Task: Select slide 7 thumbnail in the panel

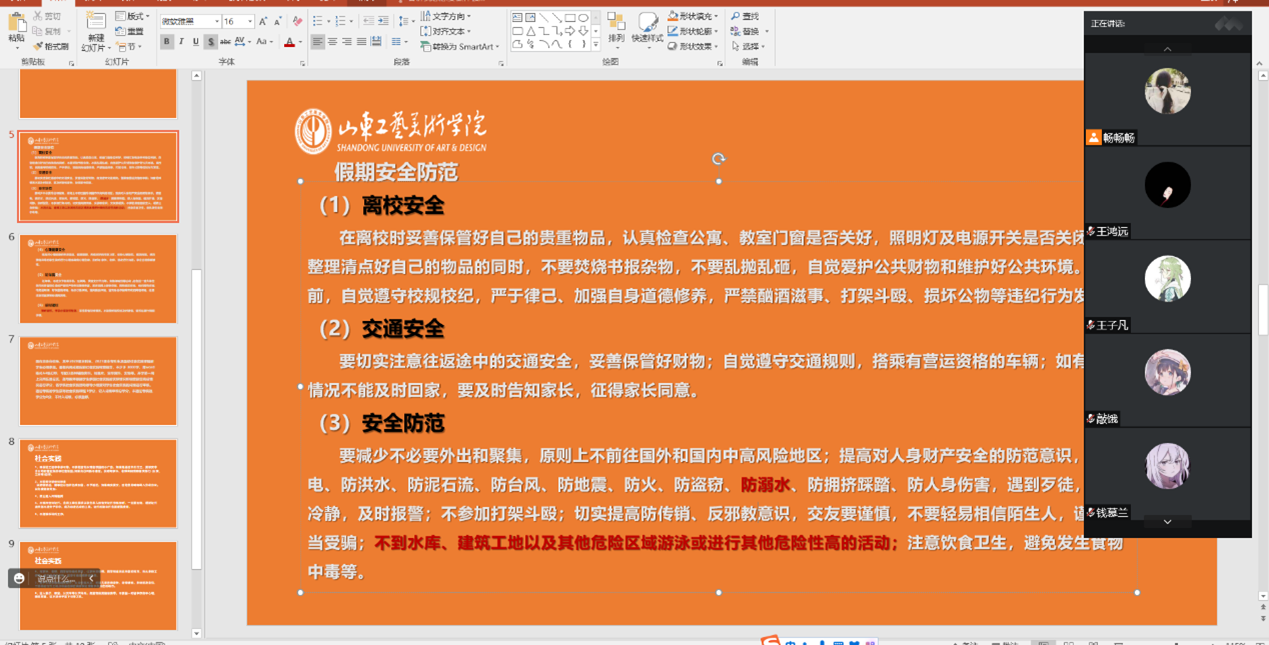Action: click(98, 380)
